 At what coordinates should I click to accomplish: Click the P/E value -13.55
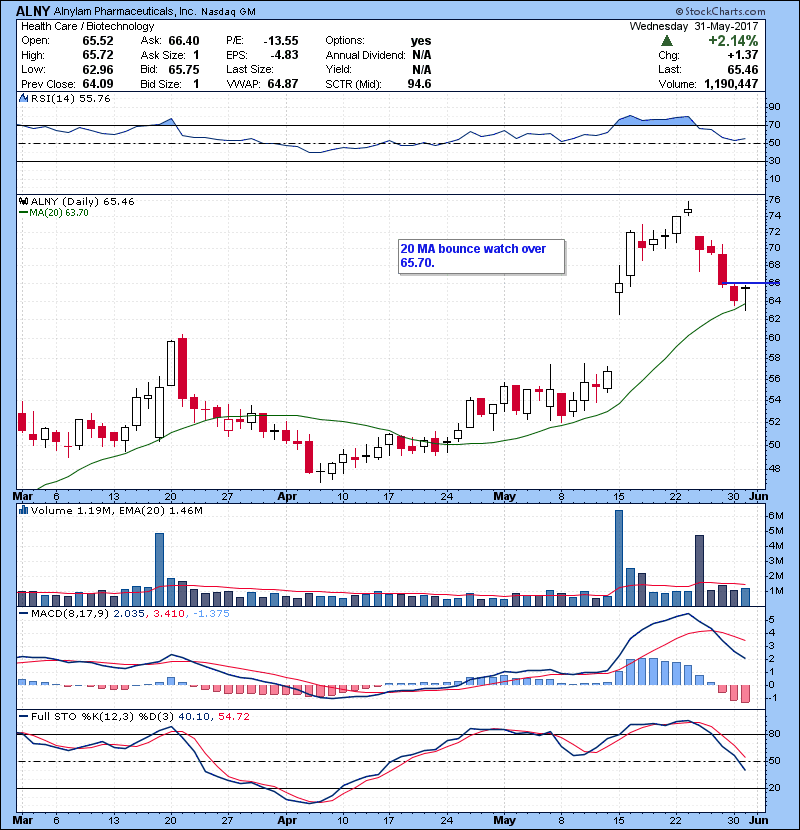[x=281, y=41]
